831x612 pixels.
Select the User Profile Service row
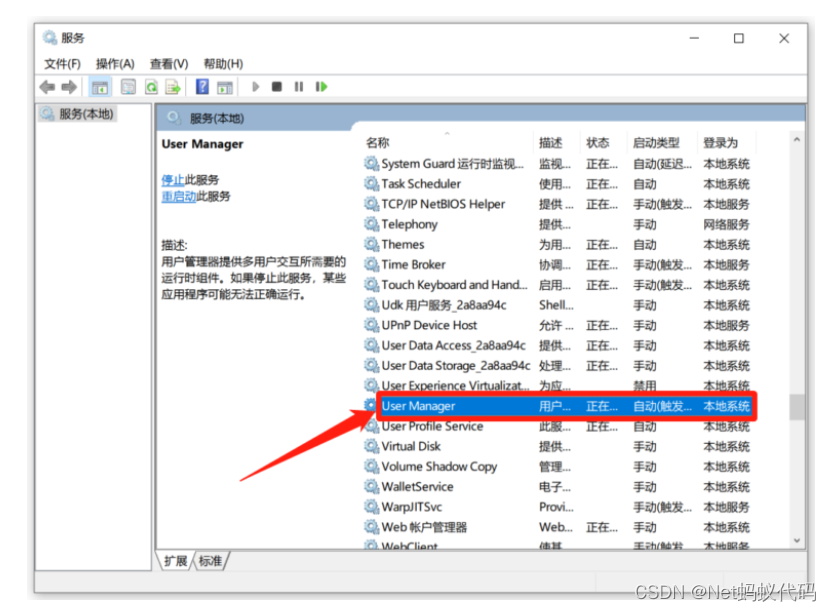point(558,426)
